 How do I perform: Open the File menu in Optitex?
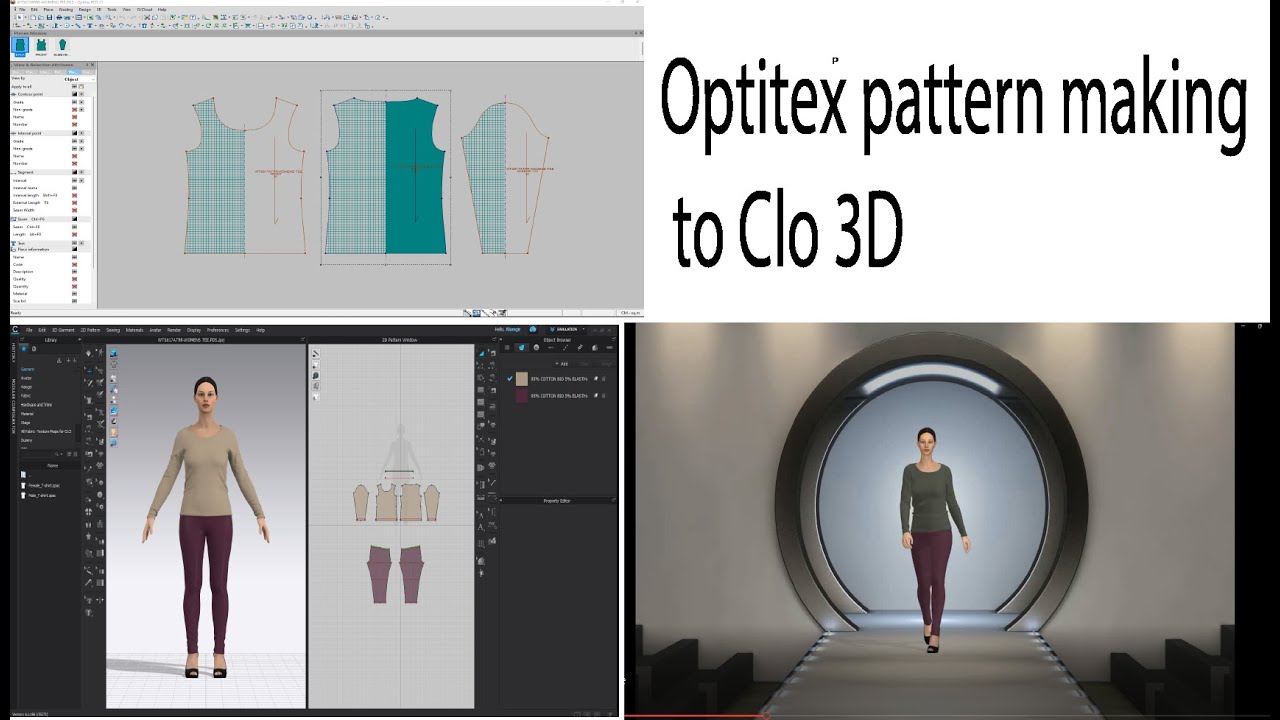pyautogui.click(x=22, y=10)
